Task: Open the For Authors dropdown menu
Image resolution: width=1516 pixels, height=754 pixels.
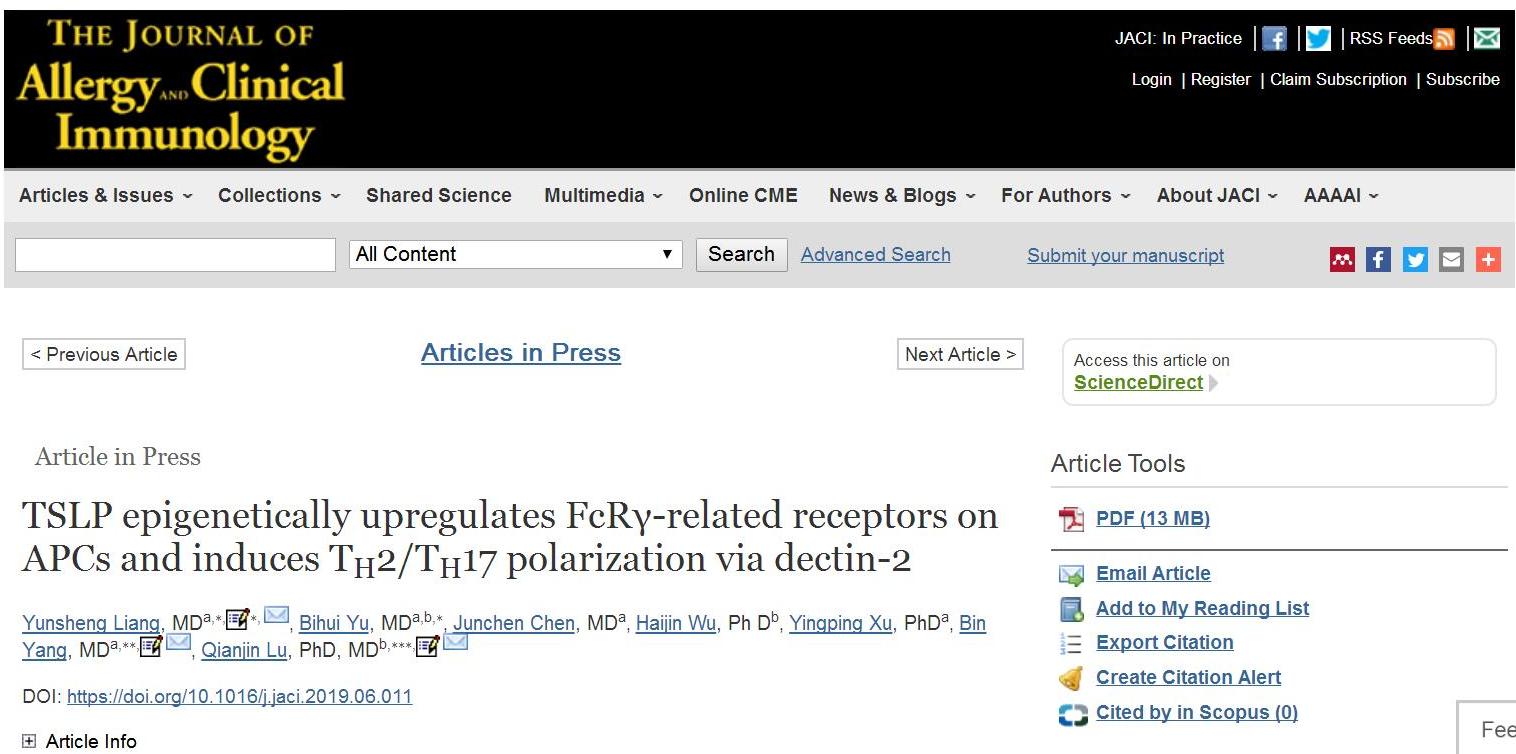Action: pyautogui.click(x=1065, y=196)
